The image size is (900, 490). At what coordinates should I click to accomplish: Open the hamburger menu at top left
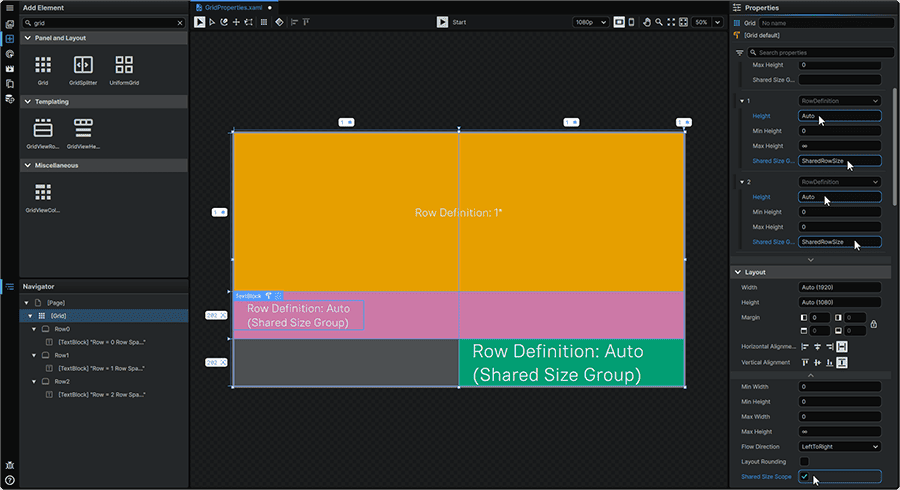(9, 8)
